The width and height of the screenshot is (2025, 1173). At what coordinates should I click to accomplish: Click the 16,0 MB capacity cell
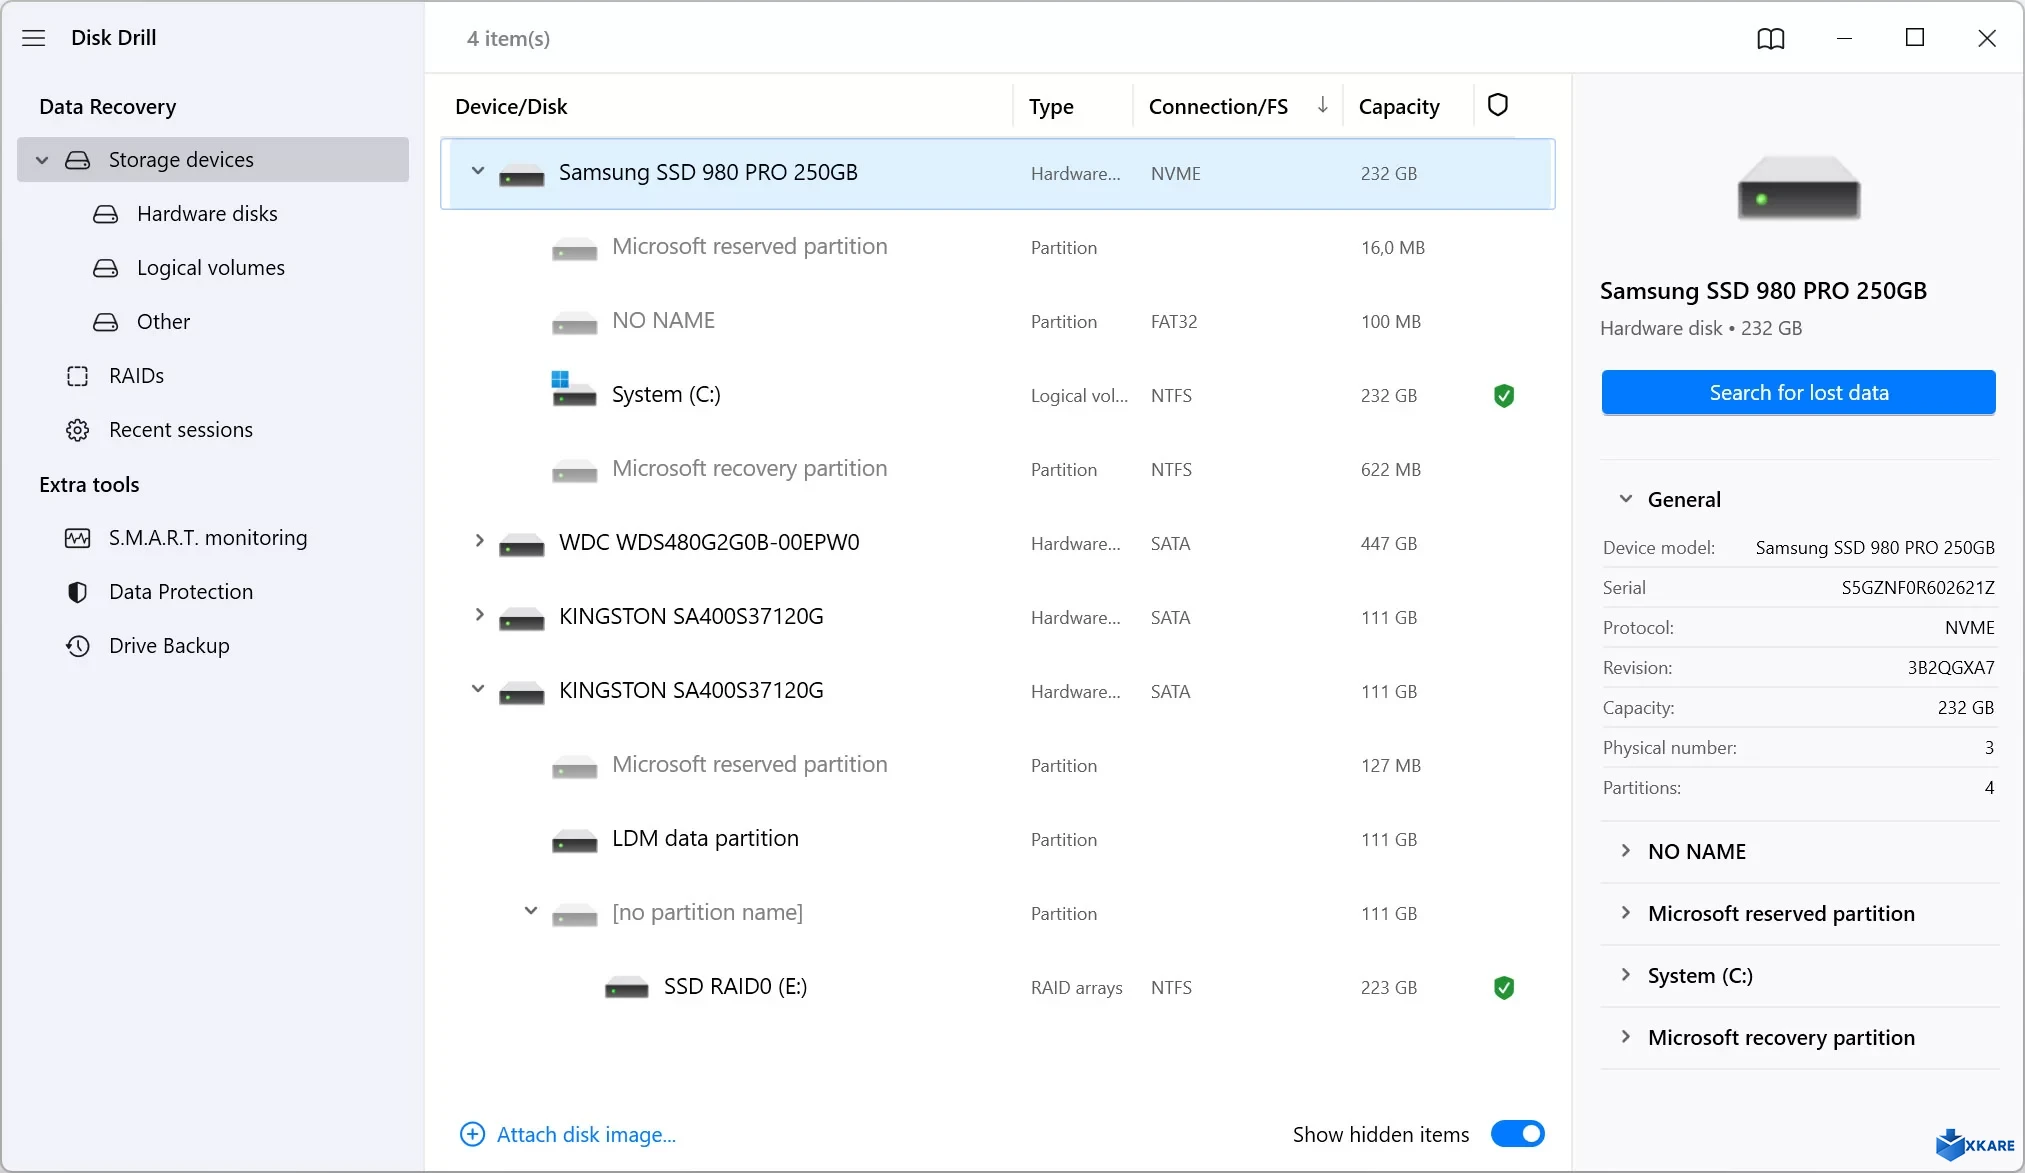1393,248
